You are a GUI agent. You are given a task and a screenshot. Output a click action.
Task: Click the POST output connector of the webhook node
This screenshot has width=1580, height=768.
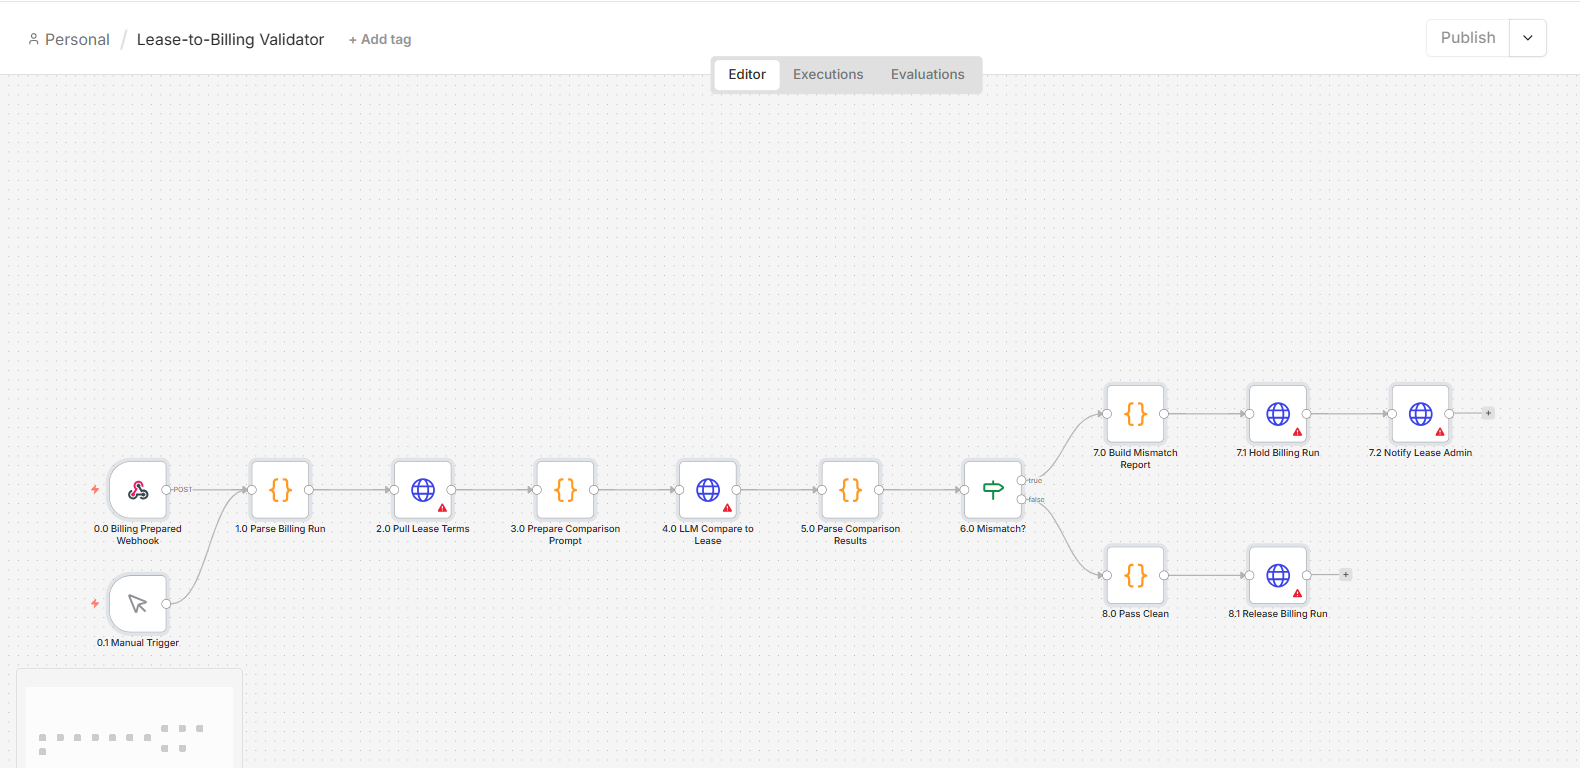click(166, 490)
